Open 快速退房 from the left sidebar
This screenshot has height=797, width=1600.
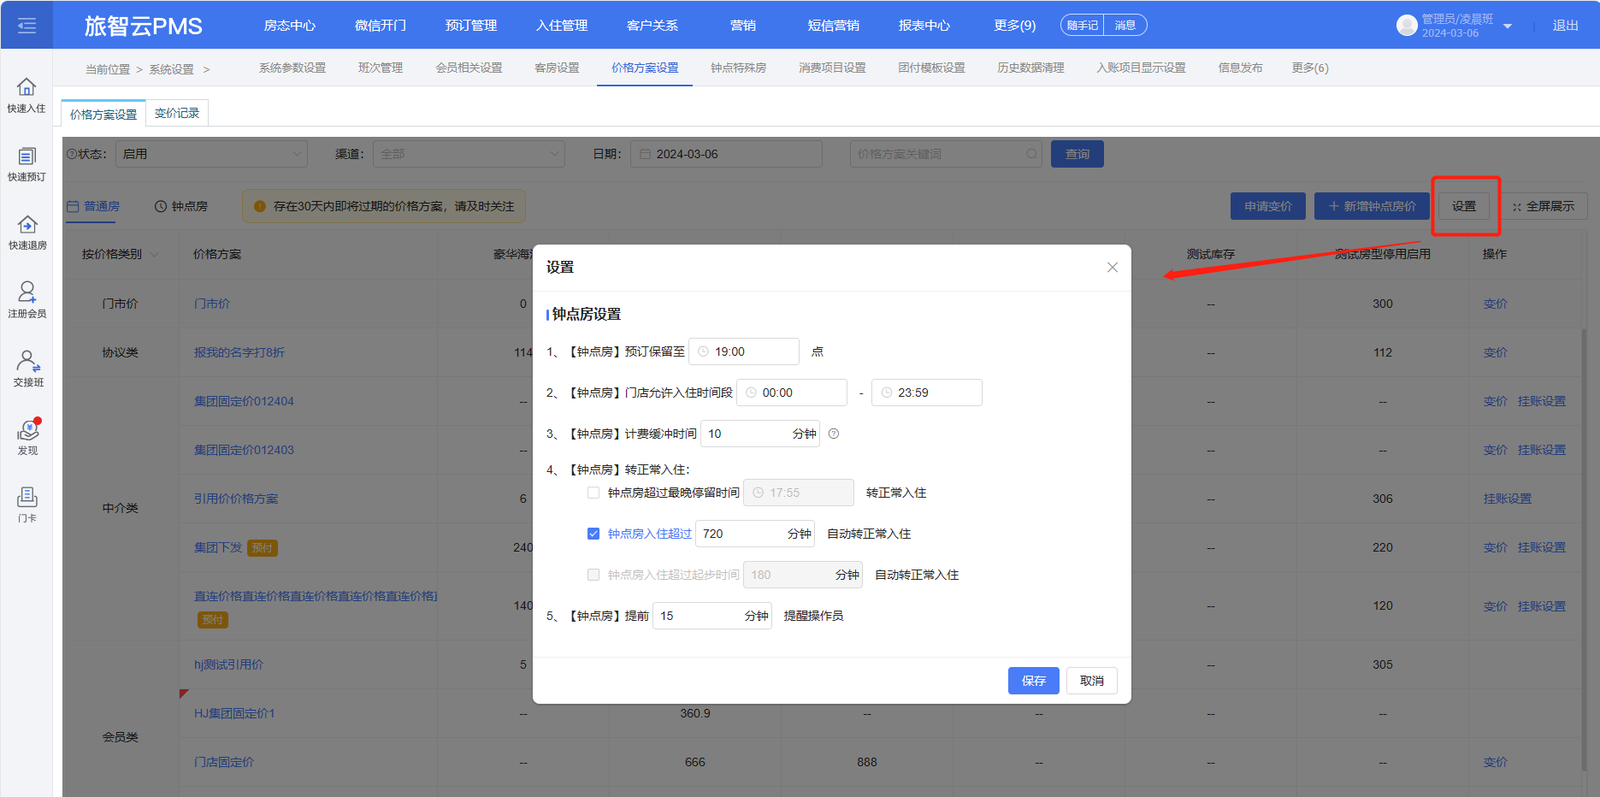coord(27,233)
